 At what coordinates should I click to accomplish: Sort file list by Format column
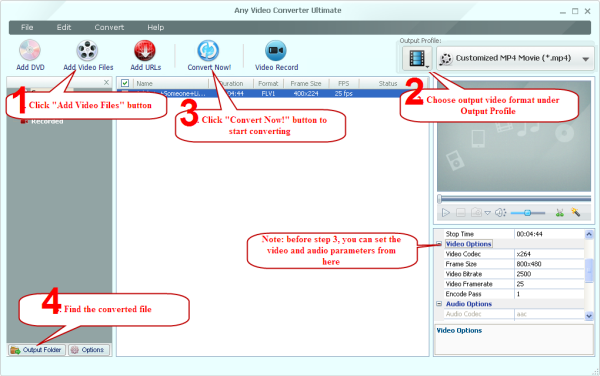click(x=268, y=83)
